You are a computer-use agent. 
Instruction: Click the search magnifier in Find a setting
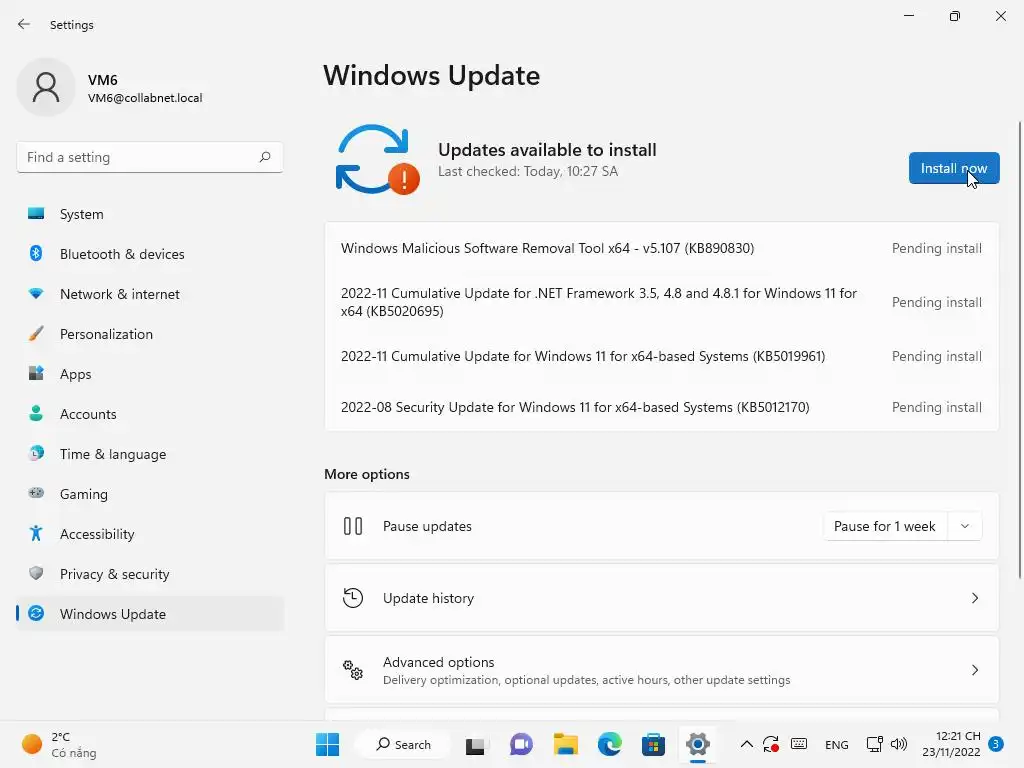click(x=264, y=157)
